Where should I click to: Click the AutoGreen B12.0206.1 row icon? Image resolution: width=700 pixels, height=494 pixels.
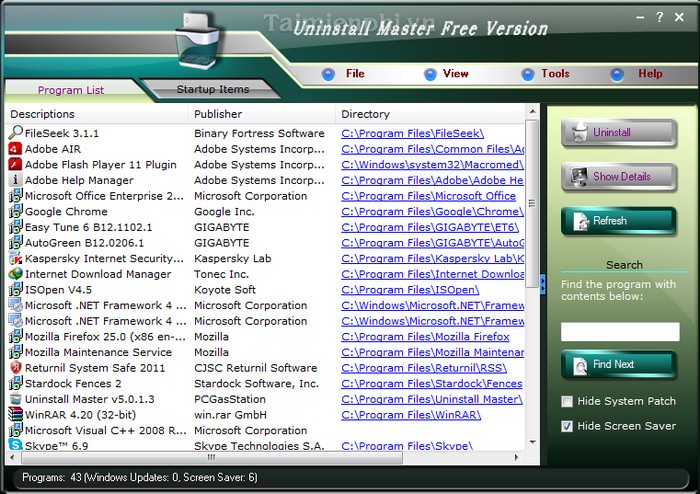click(x=16, y=242)
